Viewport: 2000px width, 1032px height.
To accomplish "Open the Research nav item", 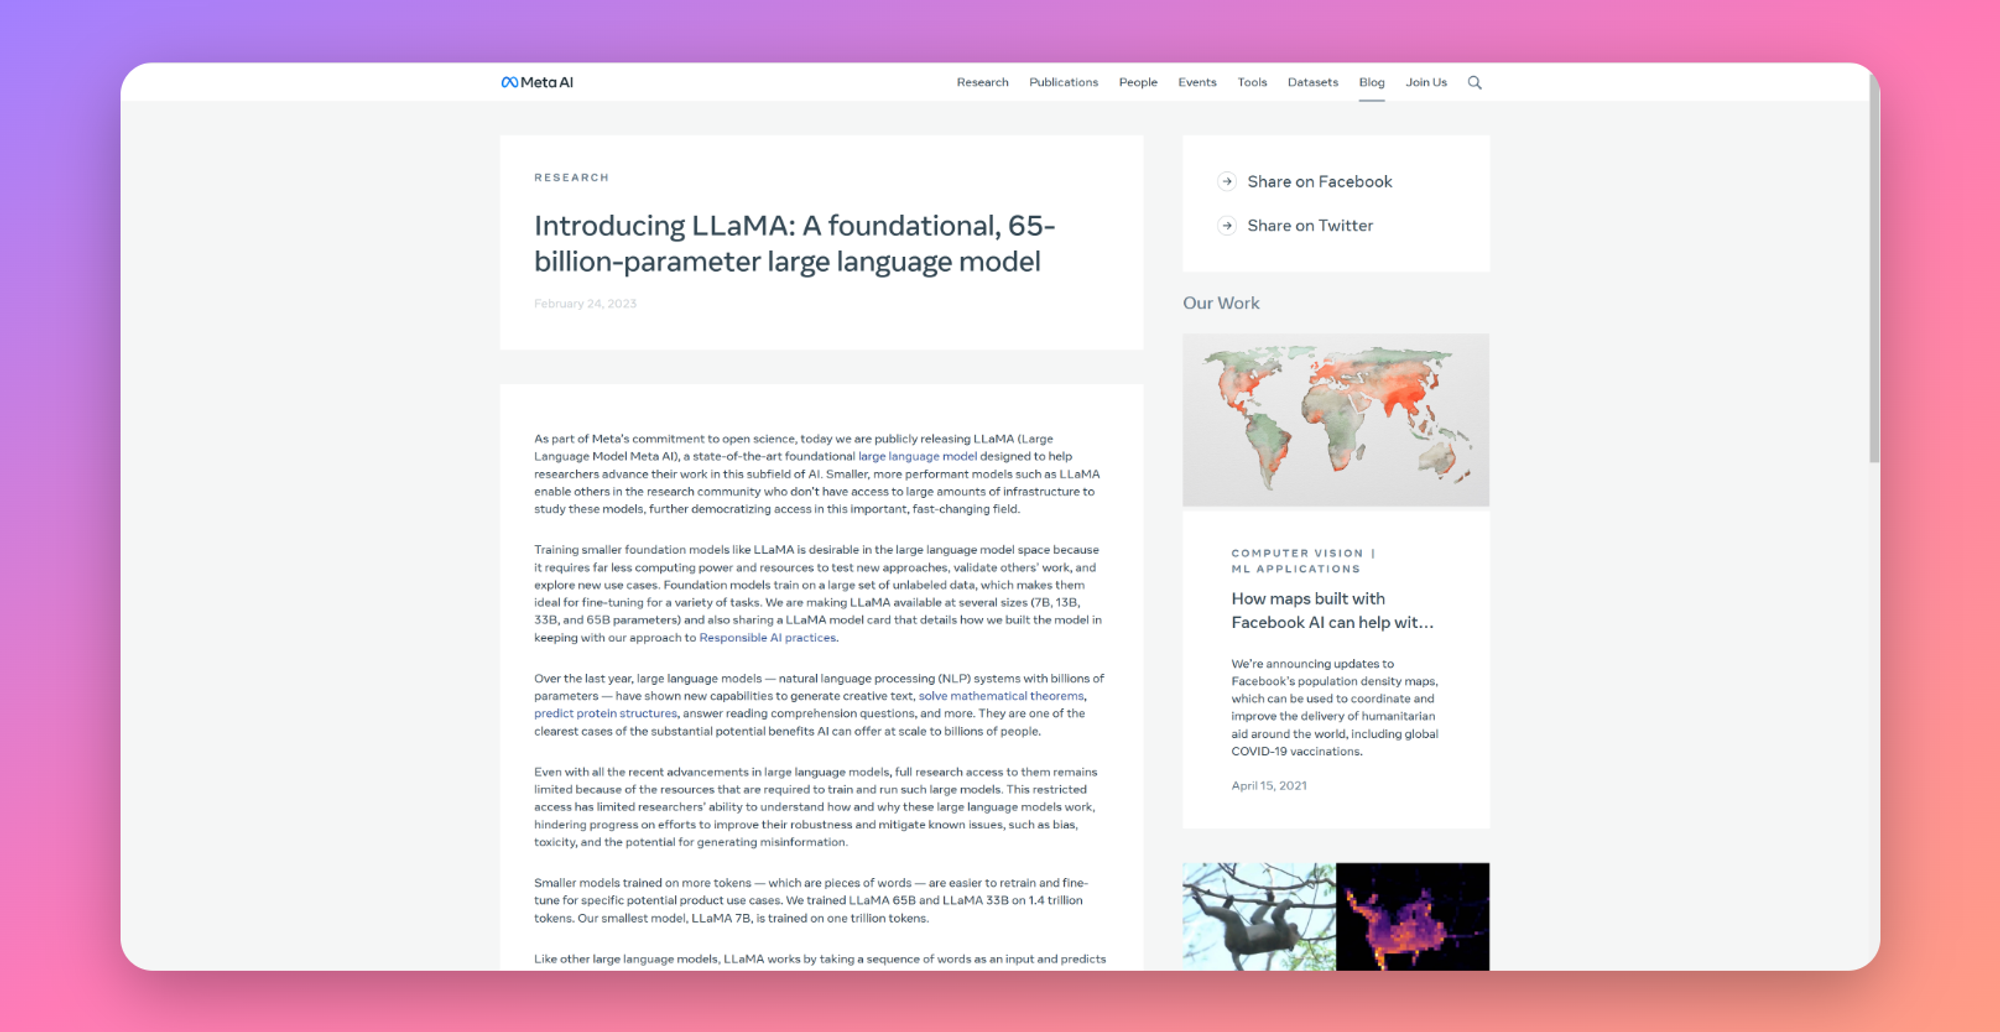I will pyautogui.click(x=982, y=82).
